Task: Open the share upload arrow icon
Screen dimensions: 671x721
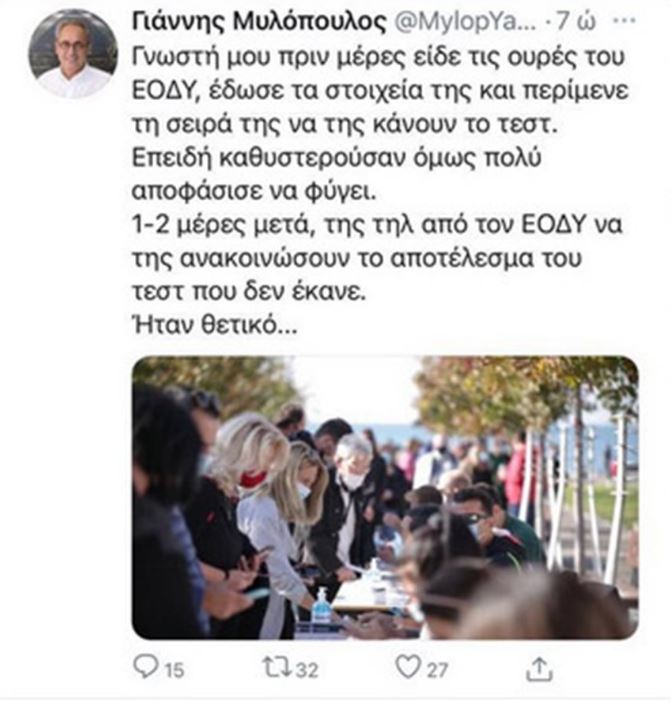Action: tap(539, 669)
